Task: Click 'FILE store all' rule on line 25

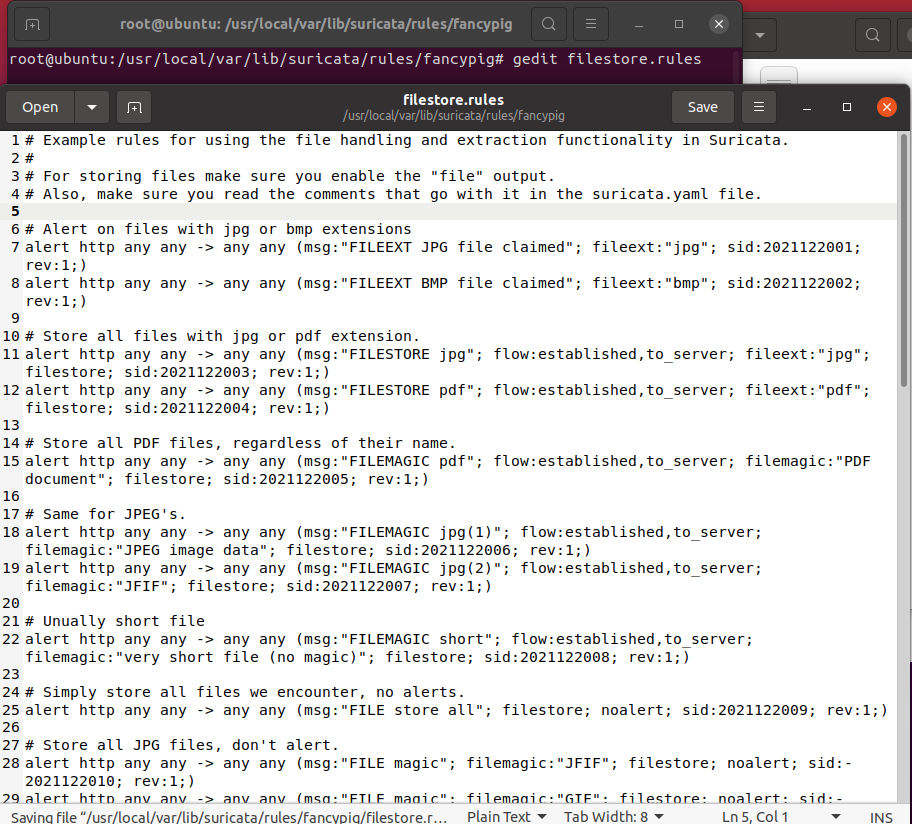Action: point(457,710)
